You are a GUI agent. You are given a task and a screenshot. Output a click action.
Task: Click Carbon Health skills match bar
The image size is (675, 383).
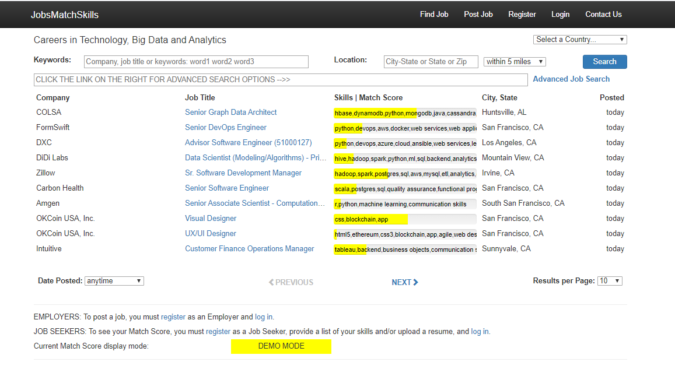pyautogui.click(x=405, y=189)
